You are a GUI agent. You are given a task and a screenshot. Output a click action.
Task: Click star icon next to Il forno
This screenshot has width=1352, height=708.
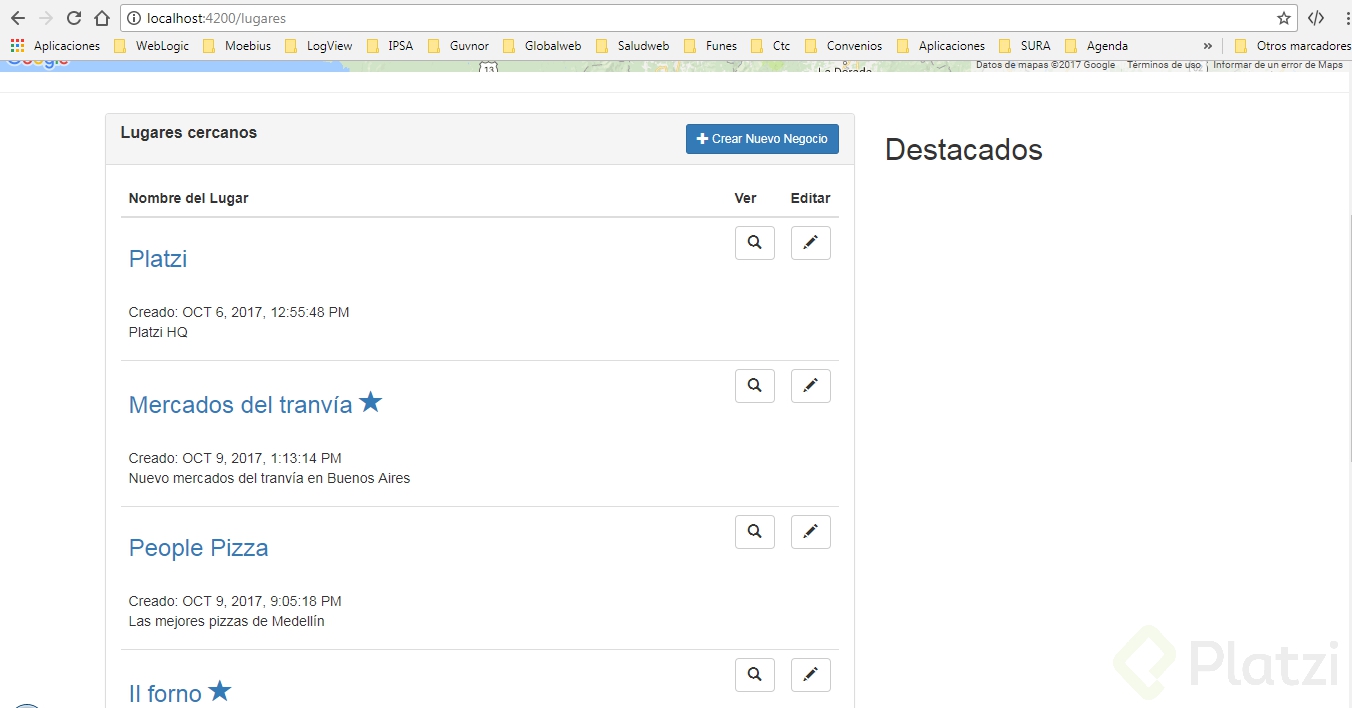click(220, 691)
